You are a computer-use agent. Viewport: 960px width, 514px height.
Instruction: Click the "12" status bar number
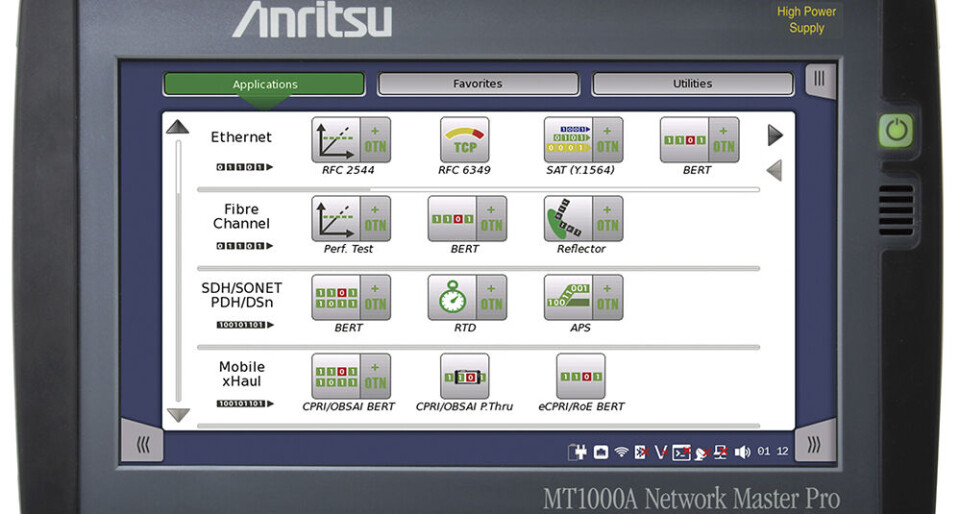click(x=782, y=451)
